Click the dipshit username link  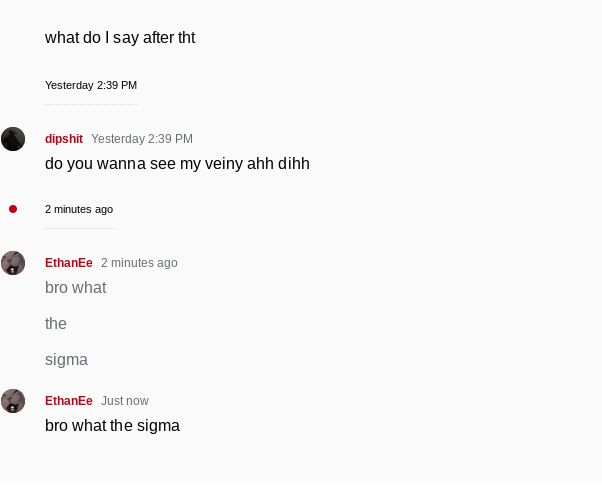[64, 139]
